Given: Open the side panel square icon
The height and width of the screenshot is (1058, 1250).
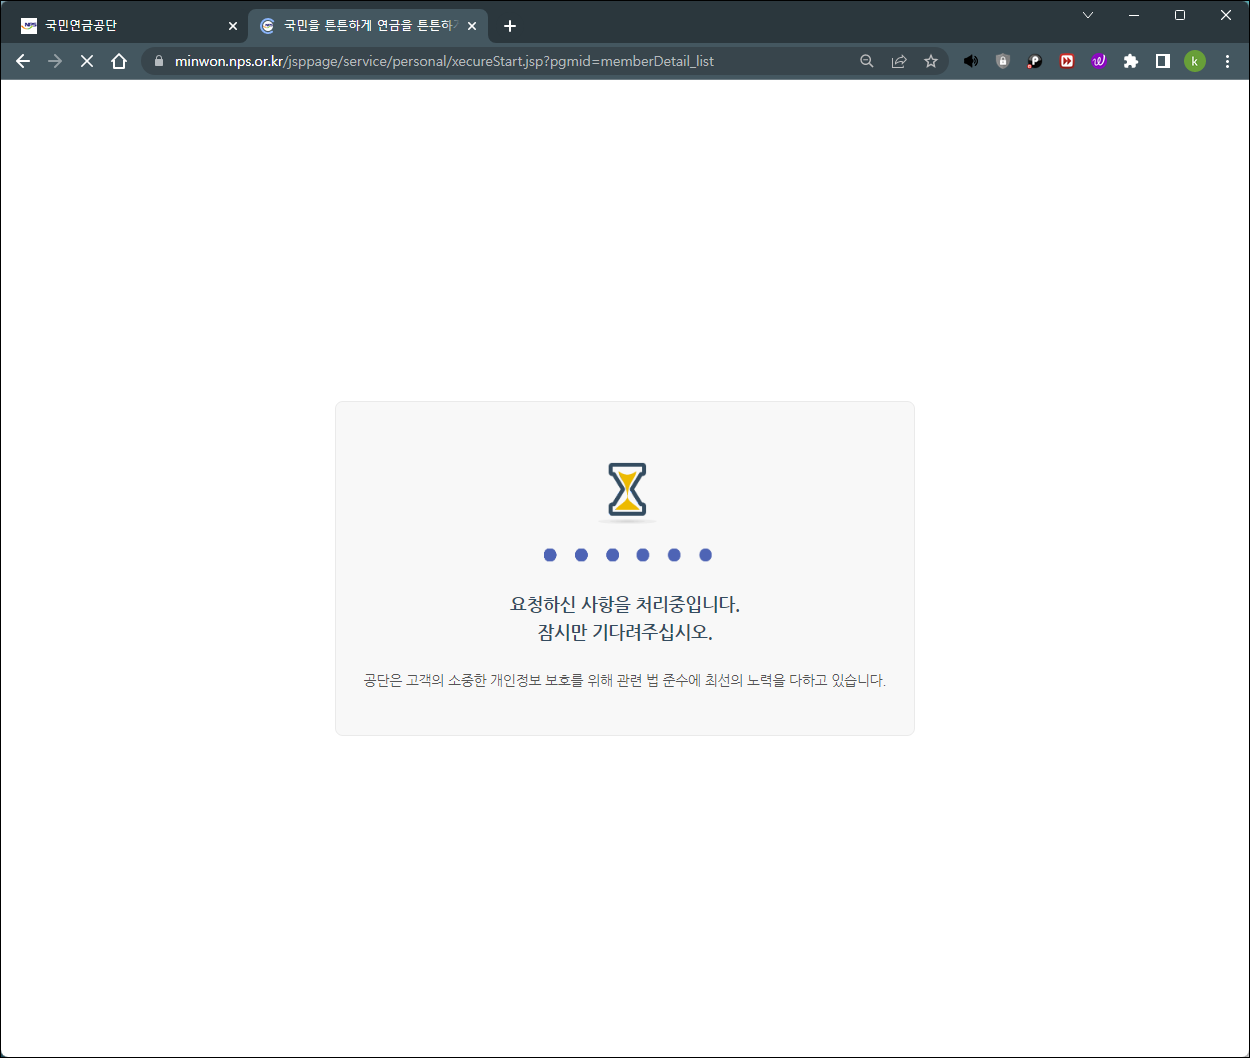Looking at the screenshot, I should (x=1162, y=61).
